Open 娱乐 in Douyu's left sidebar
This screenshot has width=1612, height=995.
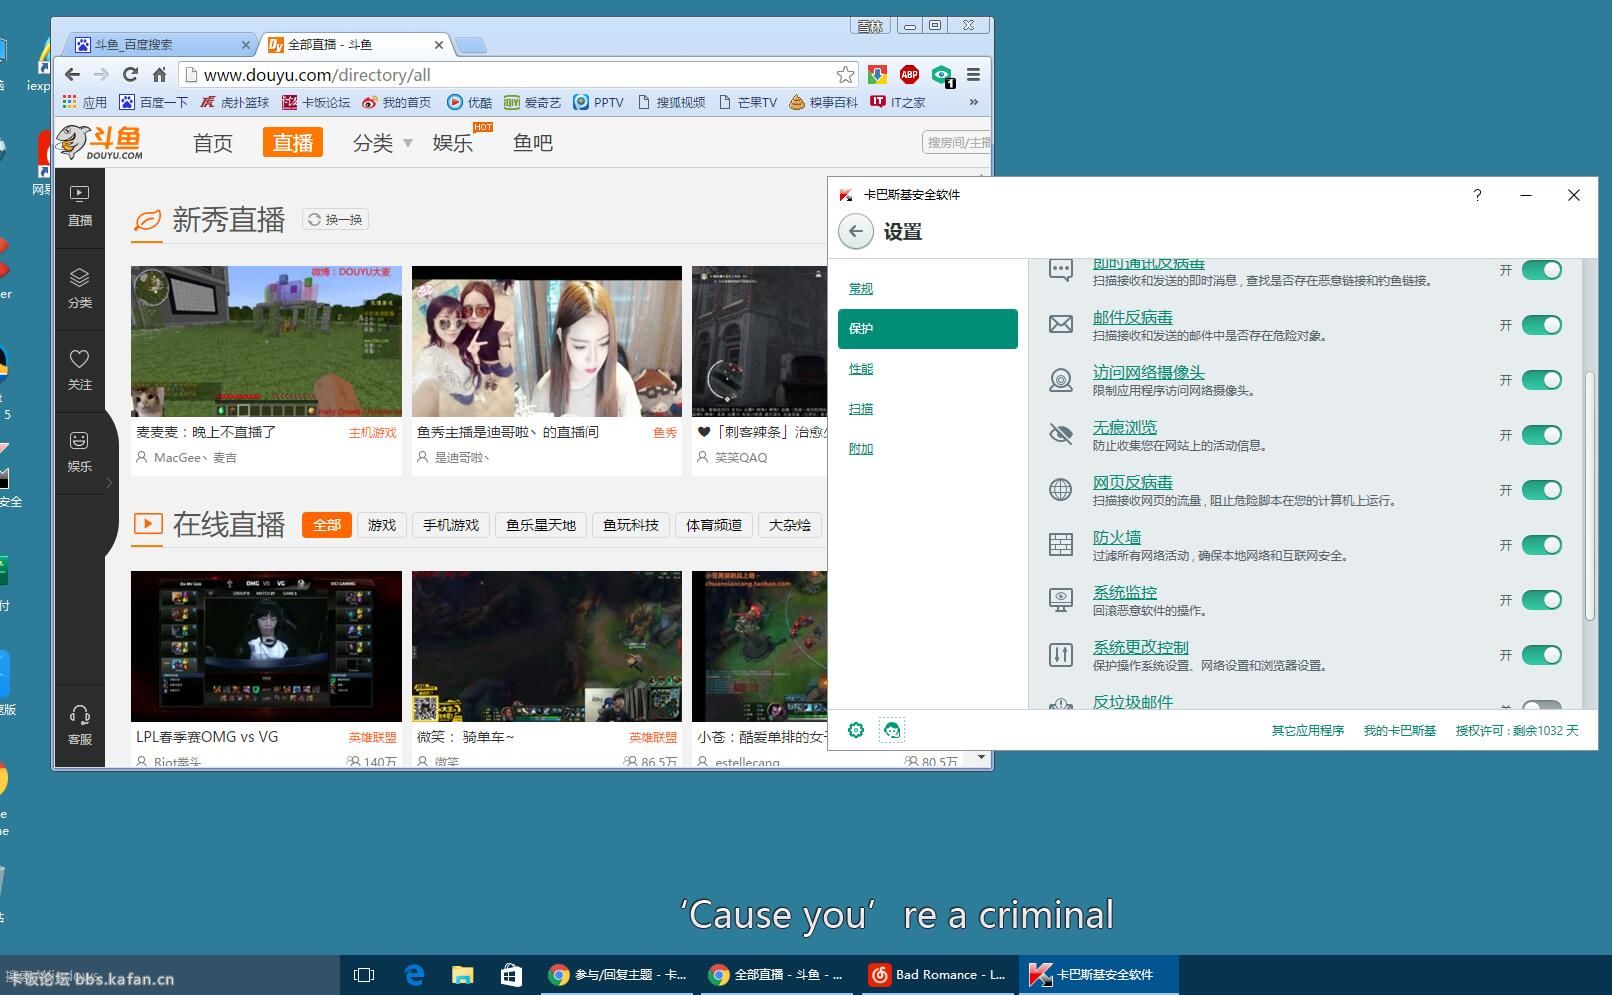click(x=80, y=452)
